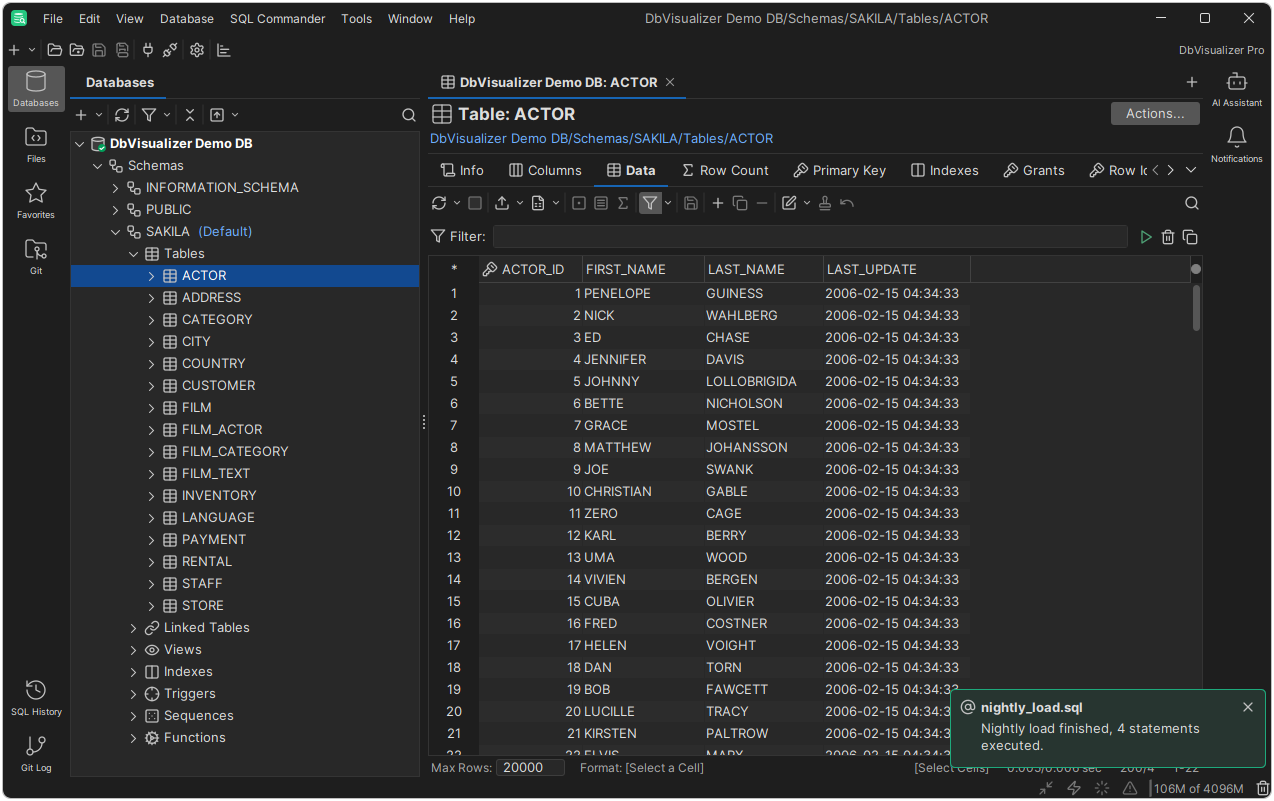The height and width of the screenshot is (801, 1274).
Task: Open the Git Log panel
Action: (36, 754)
